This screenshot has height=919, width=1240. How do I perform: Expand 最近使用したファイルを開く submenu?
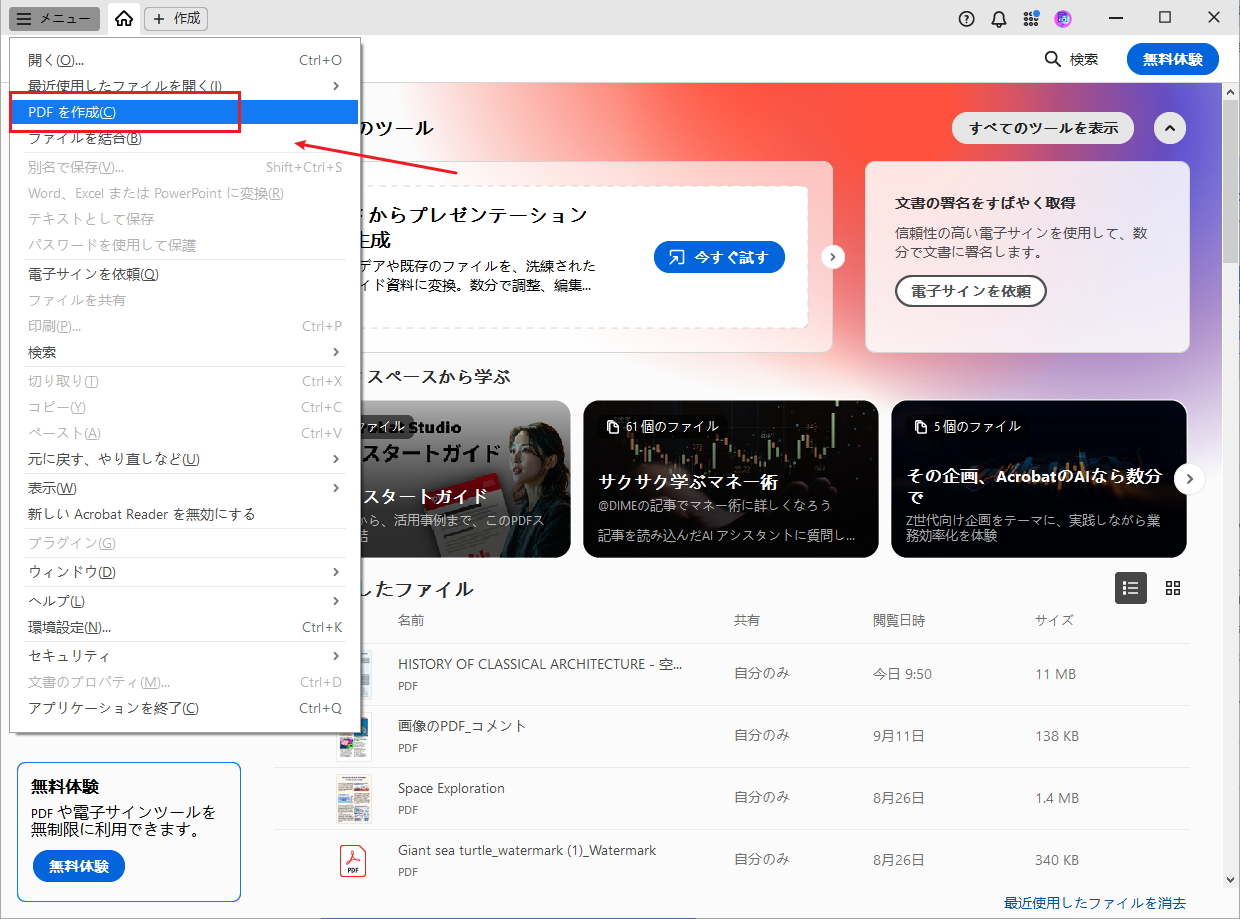185,86
